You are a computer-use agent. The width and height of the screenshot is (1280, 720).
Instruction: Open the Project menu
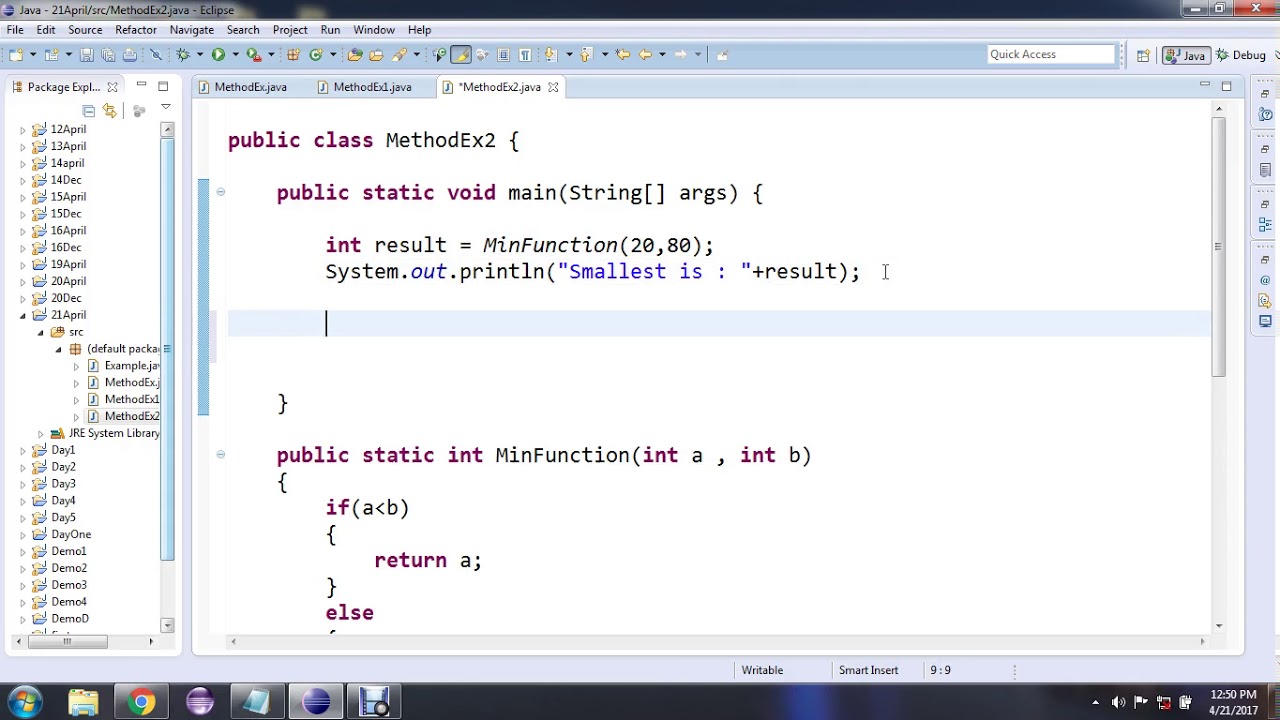coord(290,30)
